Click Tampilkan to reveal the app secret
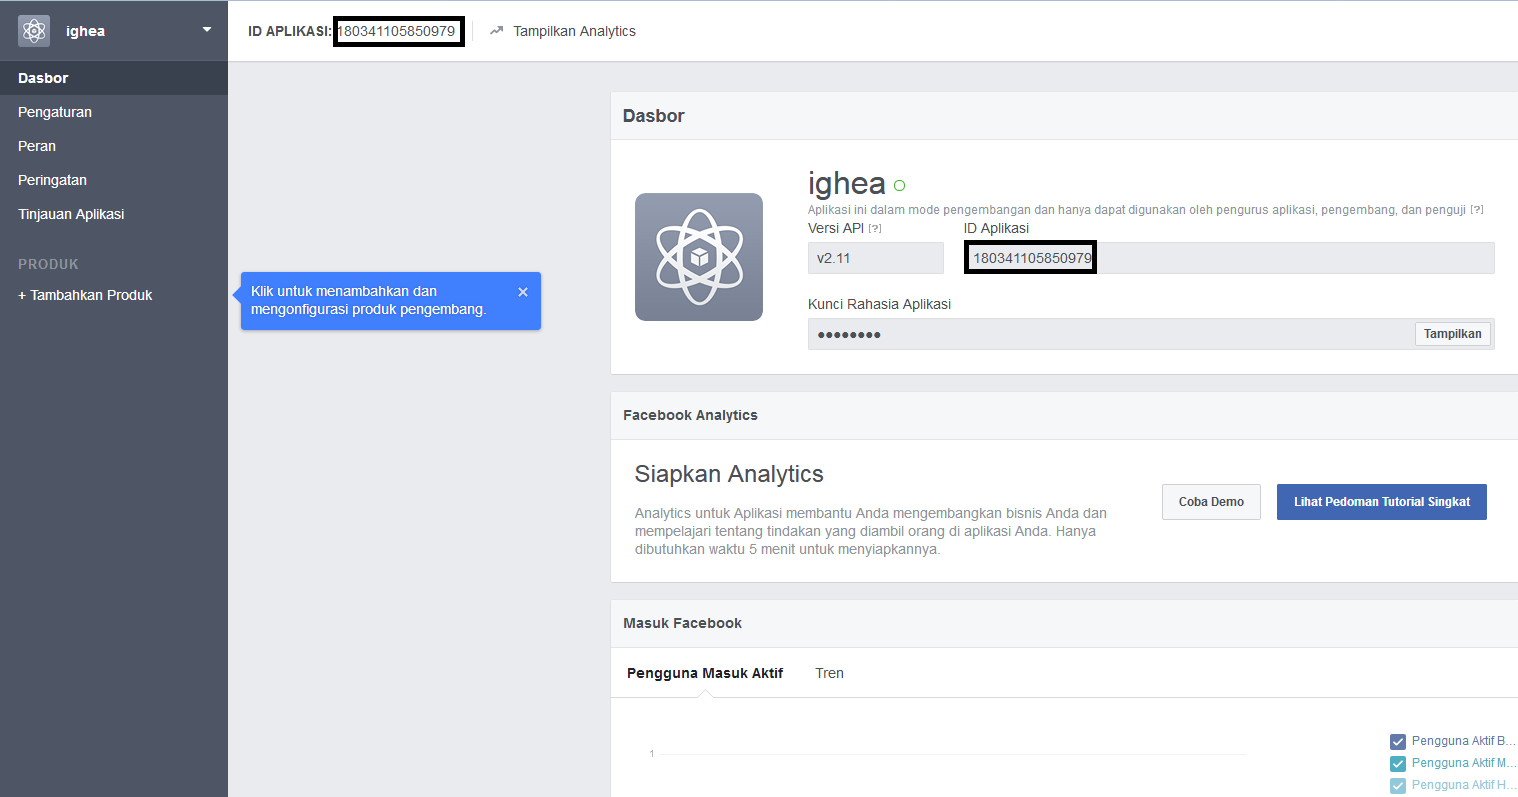1518x797 pixels. (1452, 334)
